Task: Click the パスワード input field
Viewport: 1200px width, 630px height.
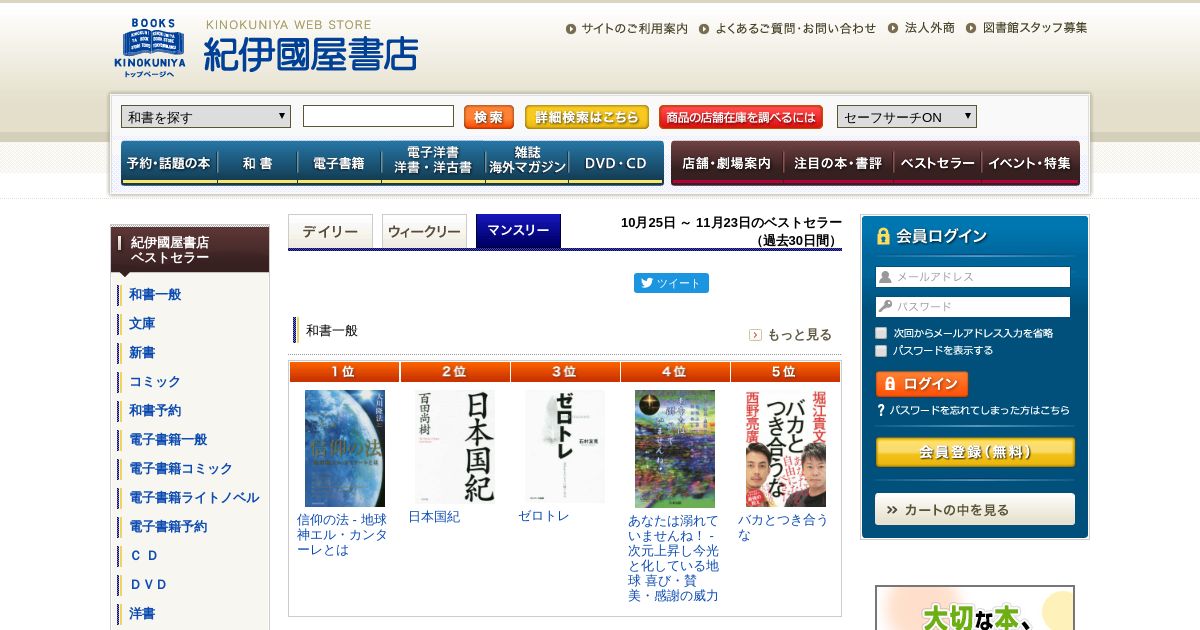Action: (x=973, y=307)
